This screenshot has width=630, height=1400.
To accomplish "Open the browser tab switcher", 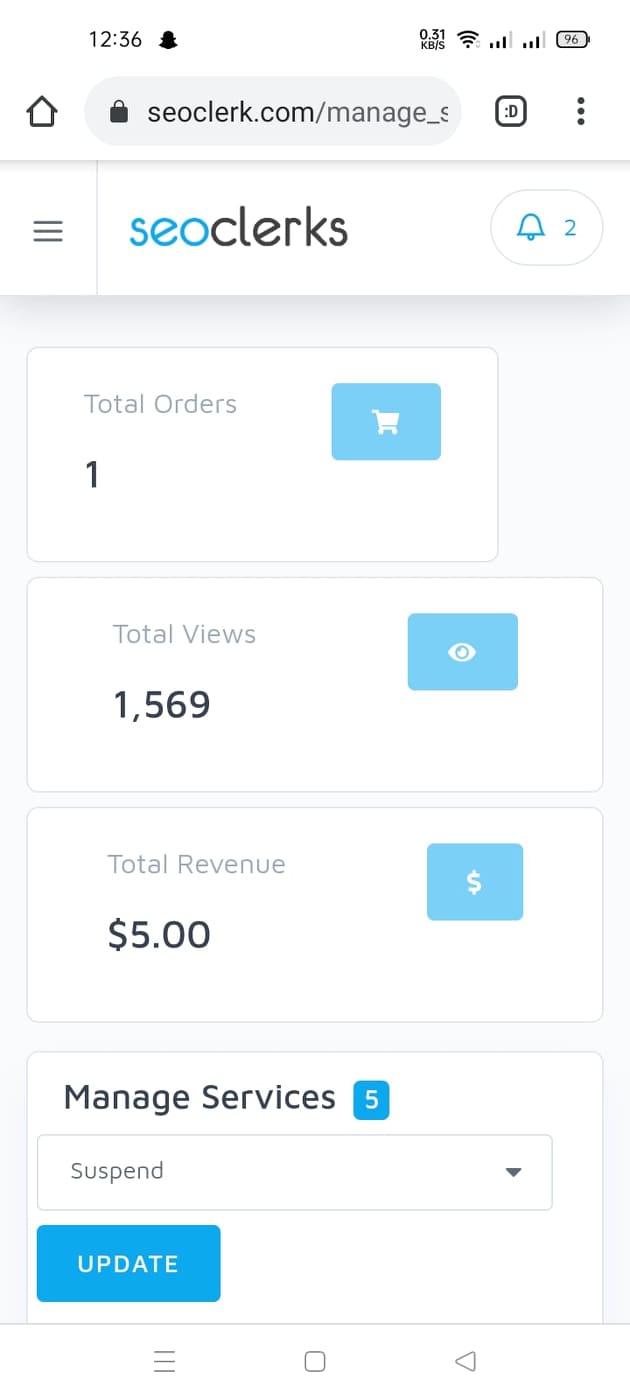I will tap(510, 112).
